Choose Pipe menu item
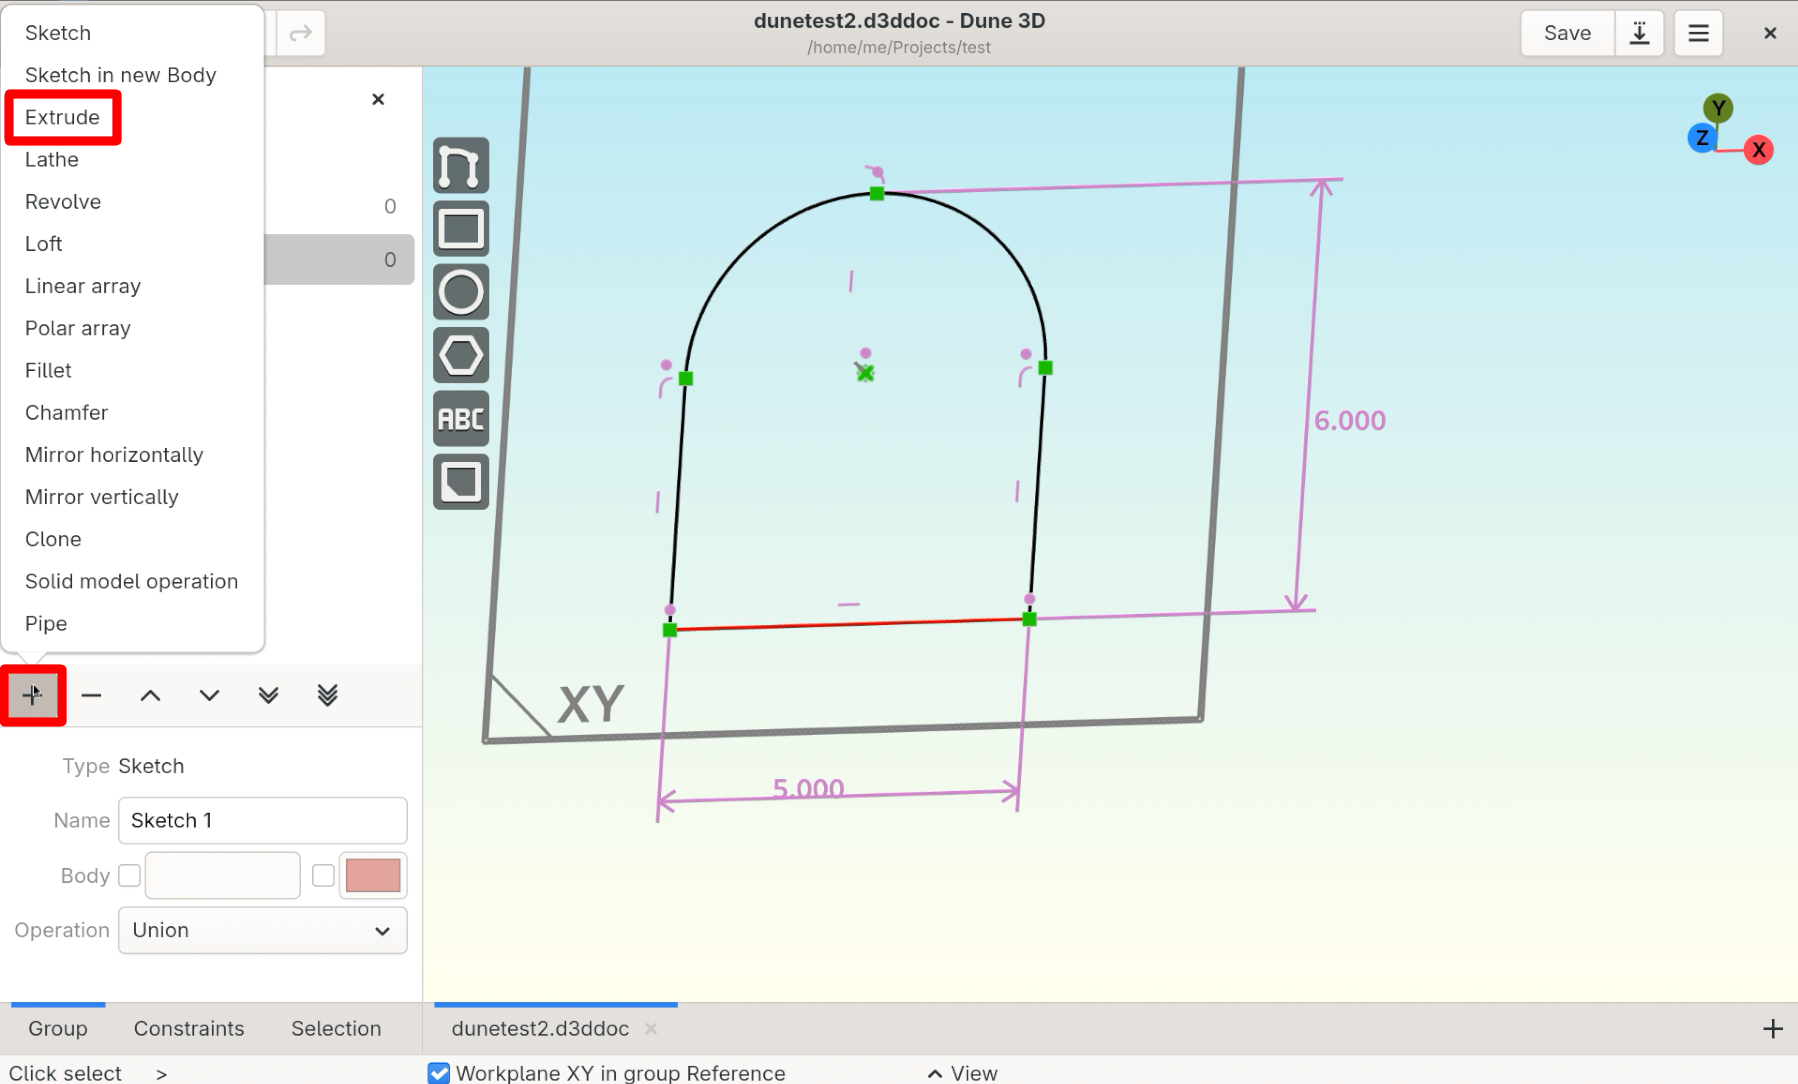 click(x=132, y=623)
